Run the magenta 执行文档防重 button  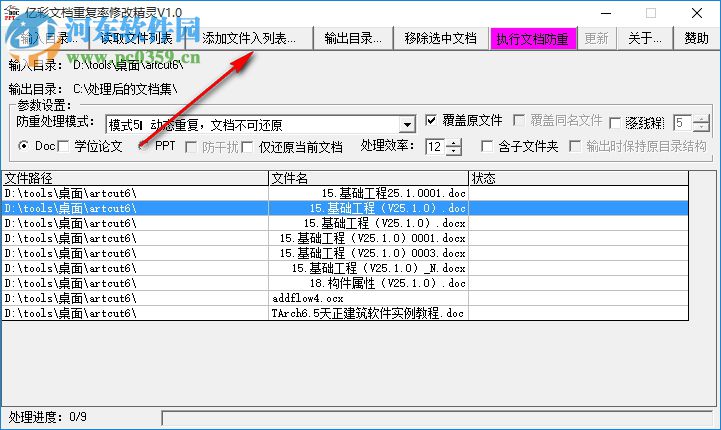point(532,39)
